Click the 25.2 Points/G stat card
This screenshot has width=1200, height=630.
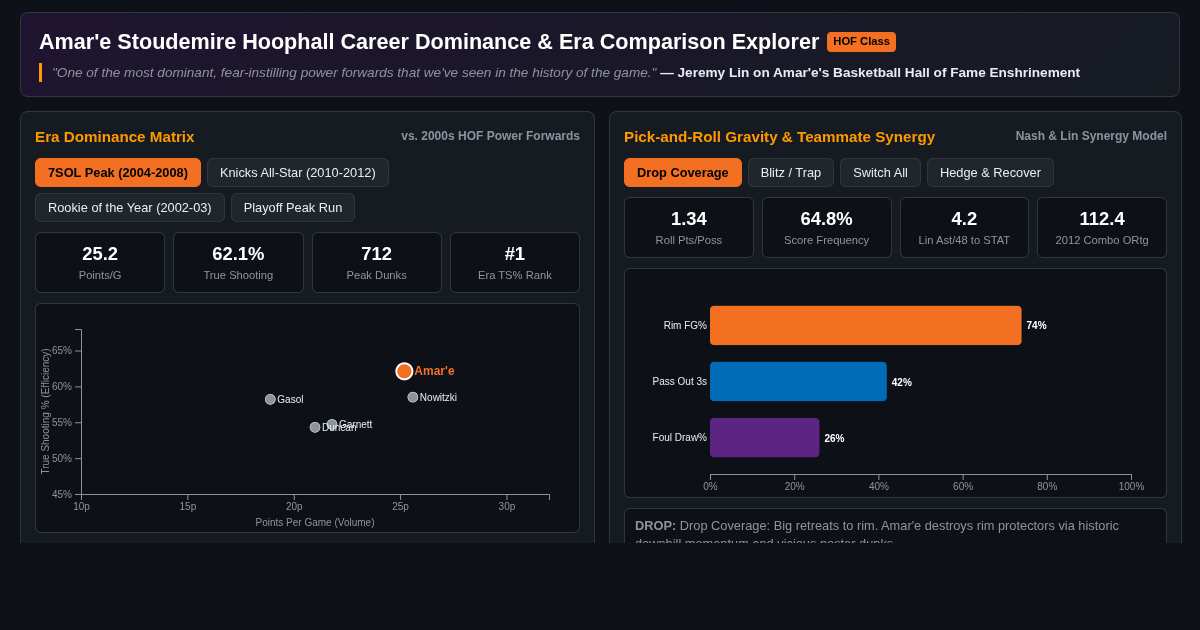[100, 262]
